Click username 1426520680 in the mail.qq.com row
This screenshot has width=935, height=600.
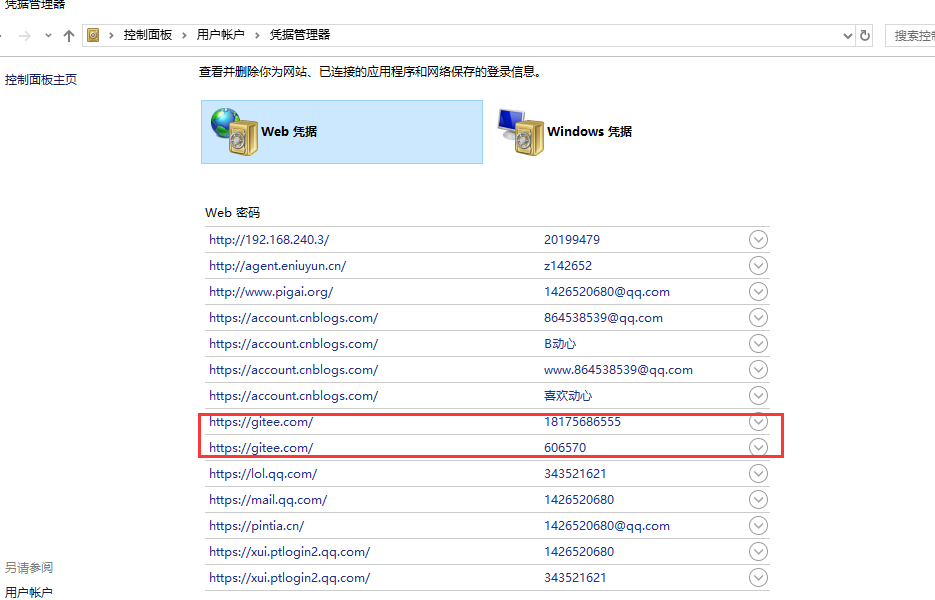click(578, 500)
